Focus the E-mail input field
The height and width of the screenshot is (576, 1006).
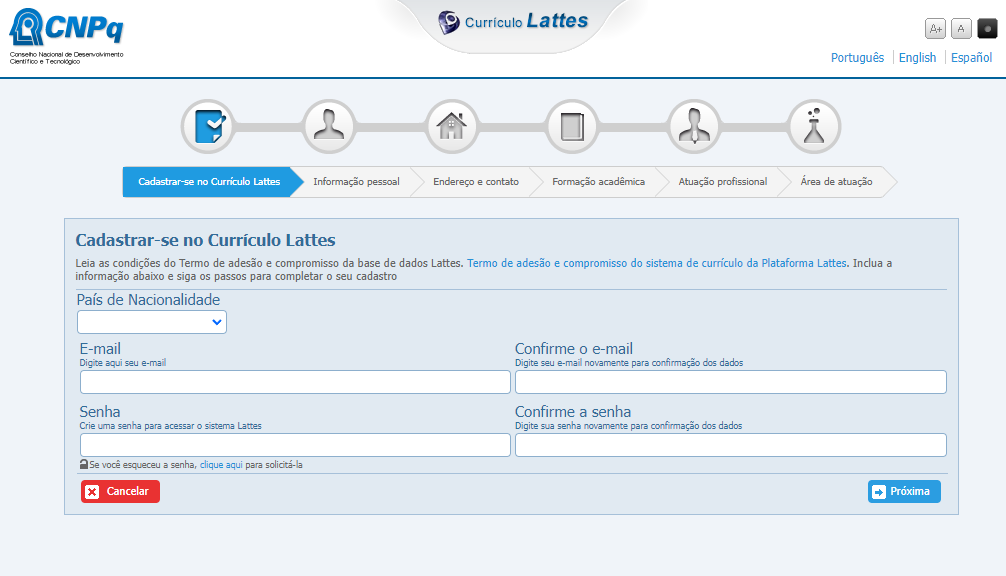click(295, 382)
